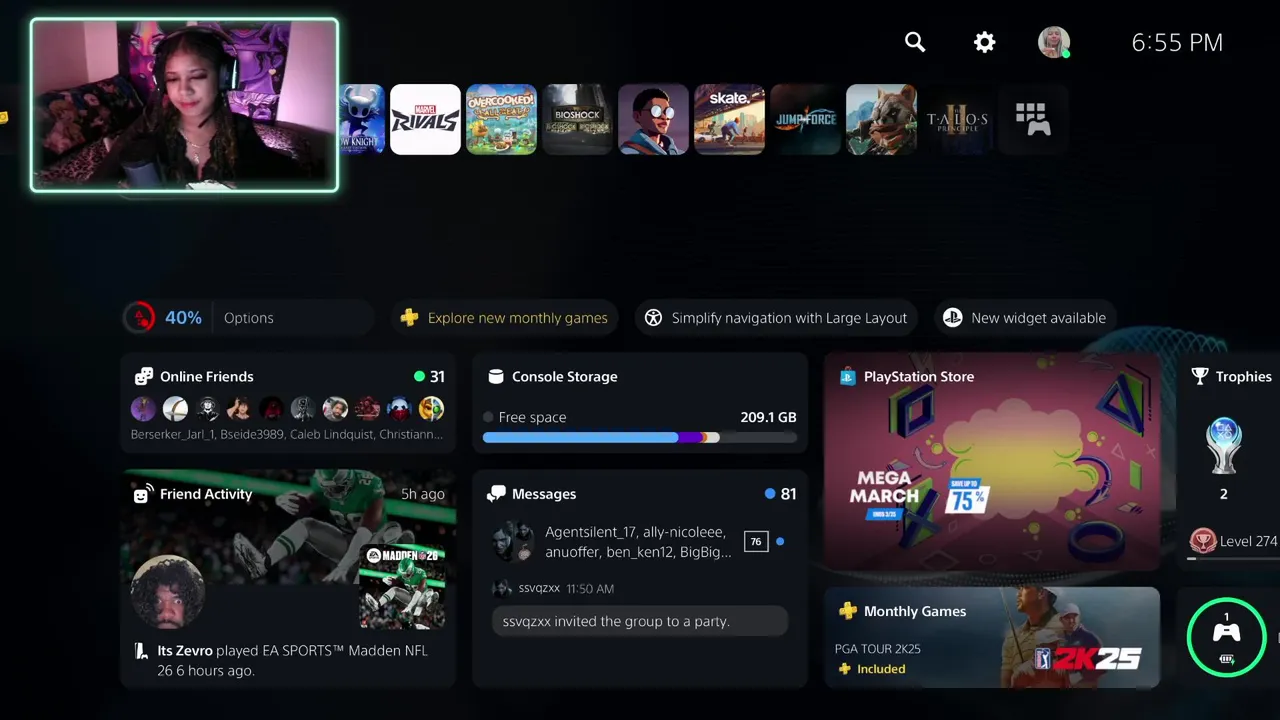
Task: Click the Monthly Games plus icon
Action: coord(847,611)
